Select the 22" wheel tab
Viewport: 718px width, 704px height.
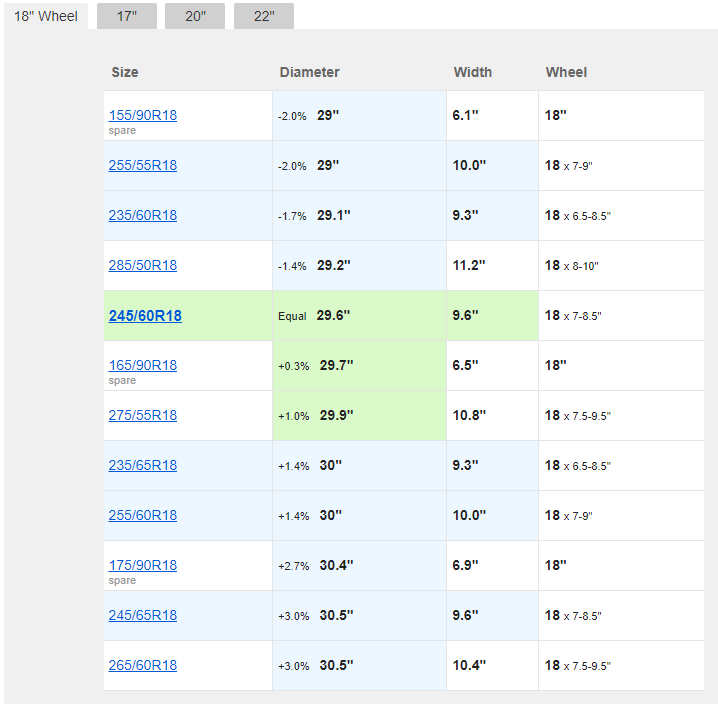tap(263, 17)
